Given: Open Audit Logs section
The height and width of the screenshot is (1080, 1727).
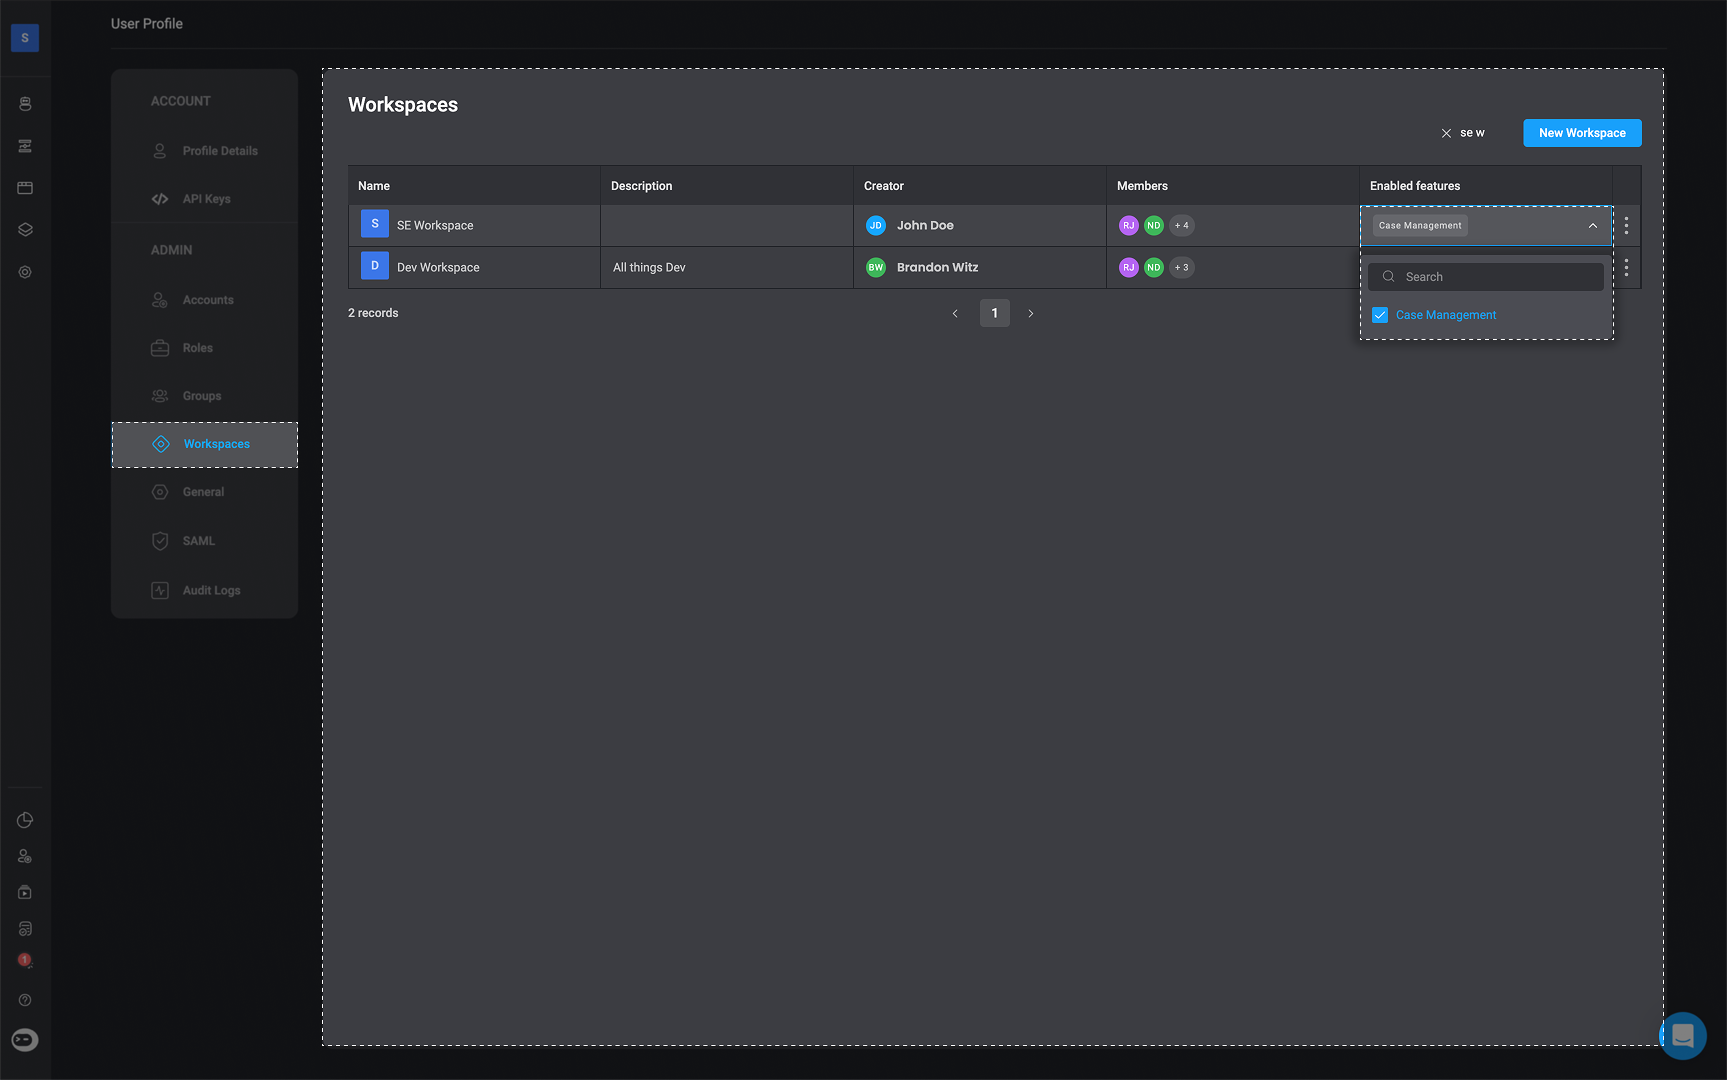Looking at the screenshot, I should [x=205, y=590].
